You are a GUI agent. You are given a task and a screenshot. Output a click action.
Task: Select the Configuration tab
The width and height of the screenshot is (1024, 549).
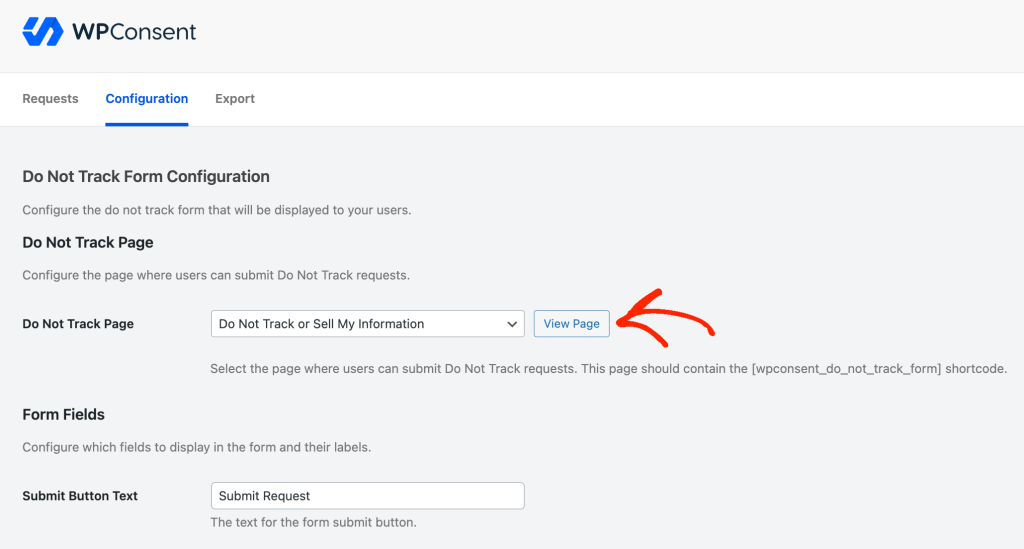pyautogui.click(x=147, y=99)
